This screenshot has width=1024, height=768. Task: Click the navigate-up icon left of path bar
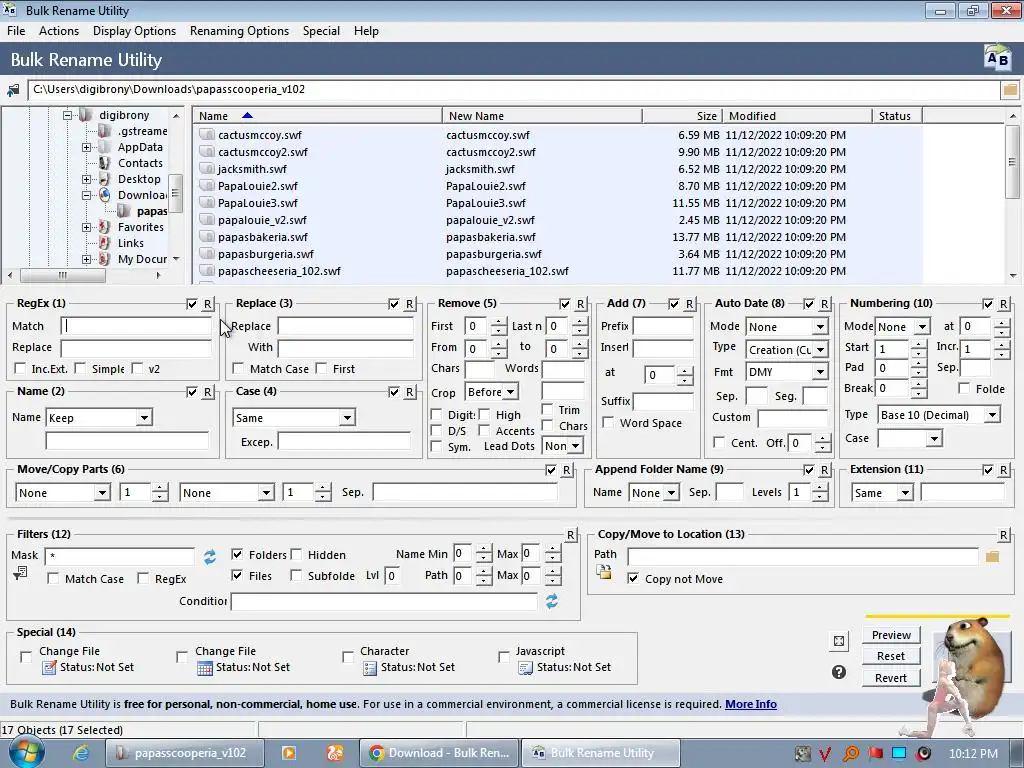point(13,89)
